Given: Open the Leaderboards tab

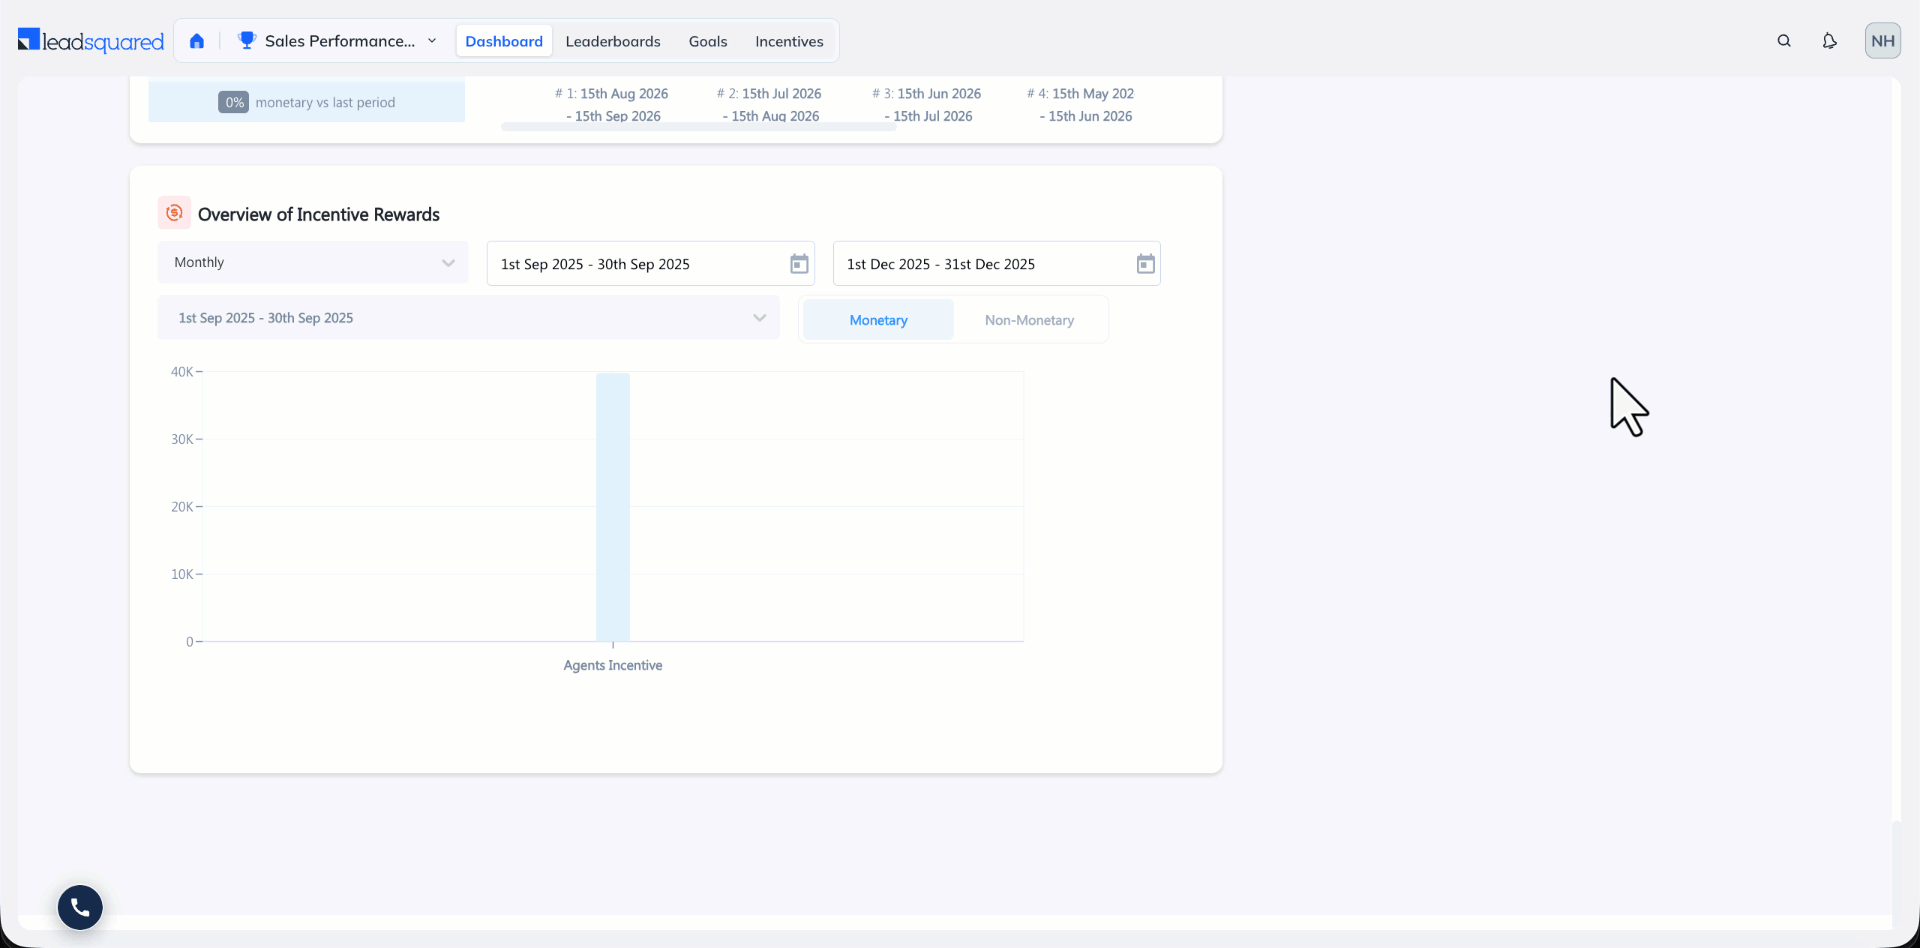Looking at the screenshot, I should 613,41.
